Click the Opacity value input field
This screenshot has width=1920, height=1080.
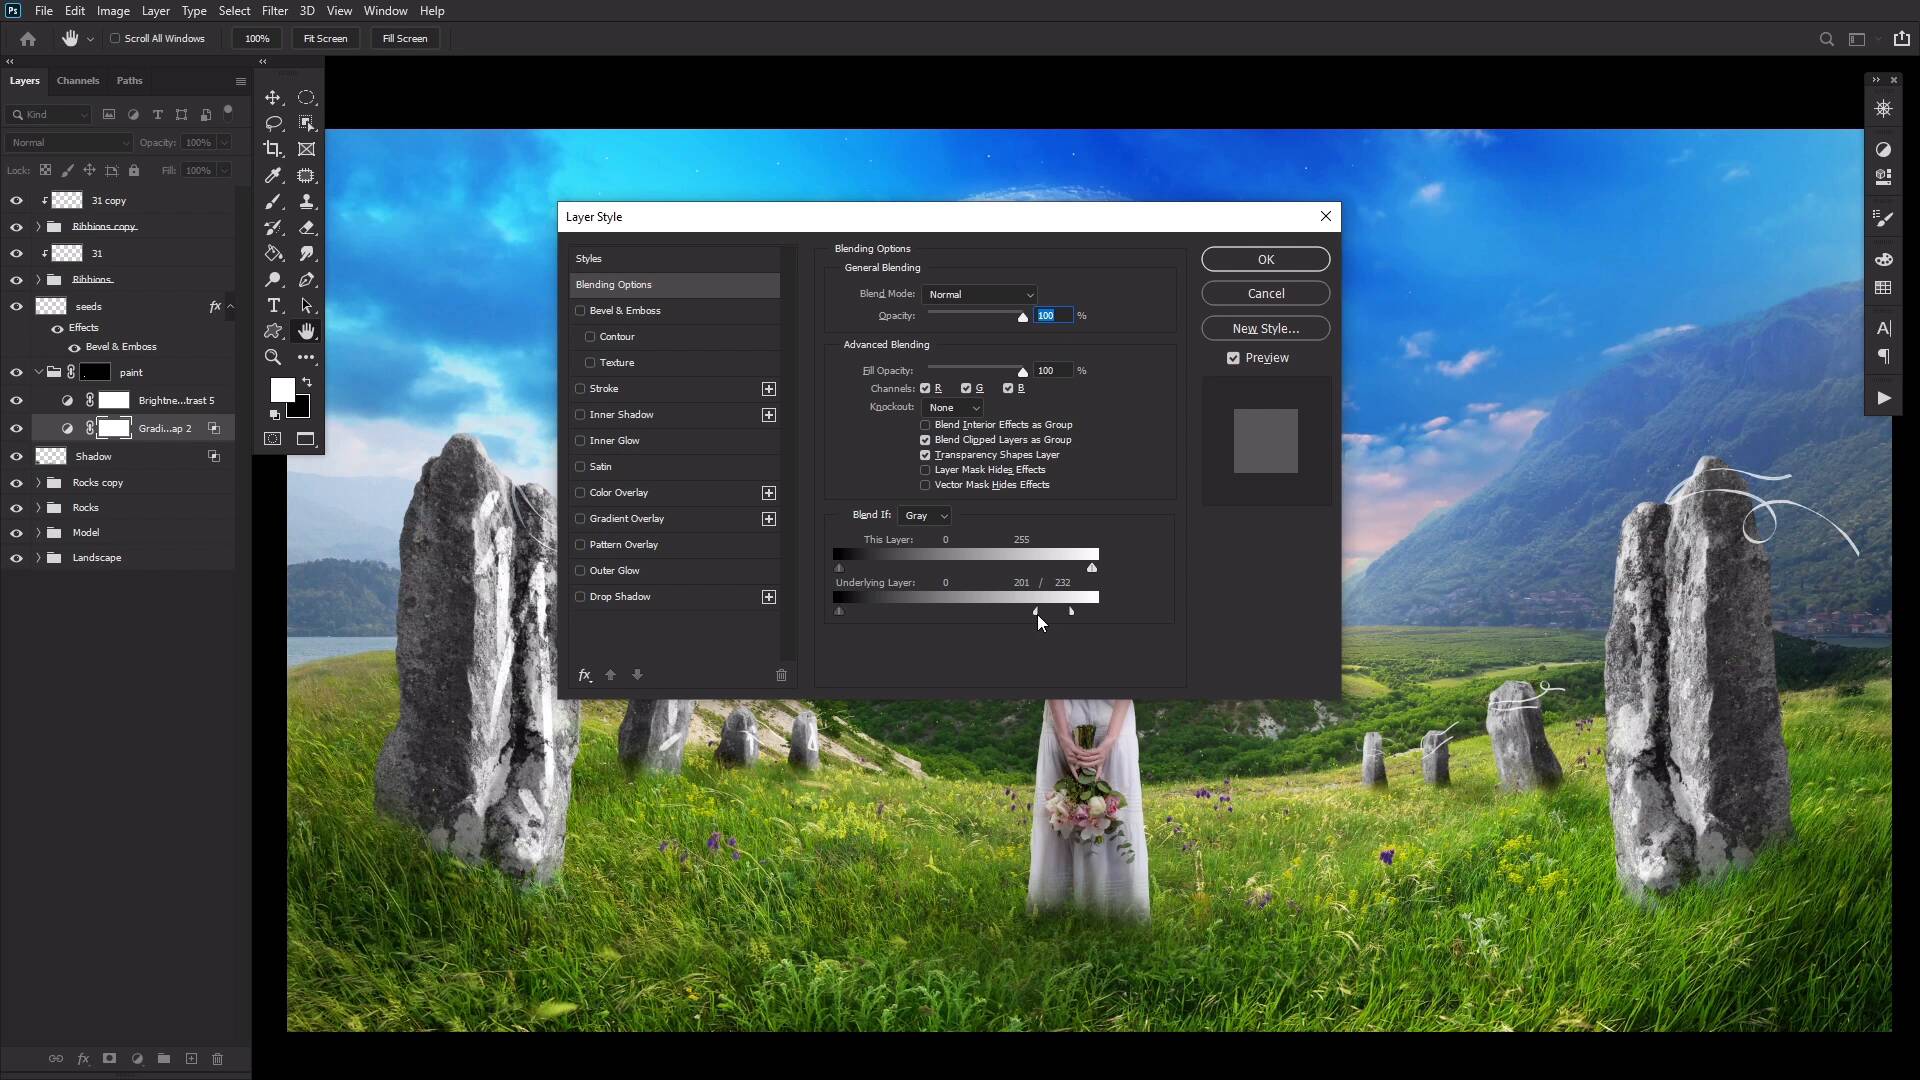[1052, 316]
